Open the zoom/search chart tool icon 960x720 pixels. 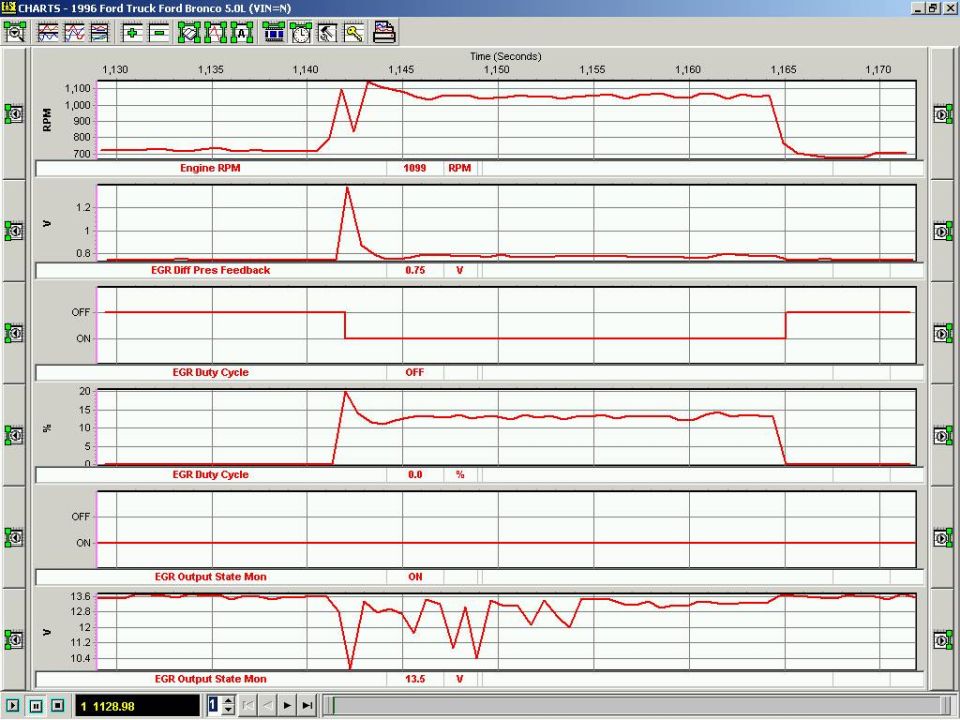15,32
